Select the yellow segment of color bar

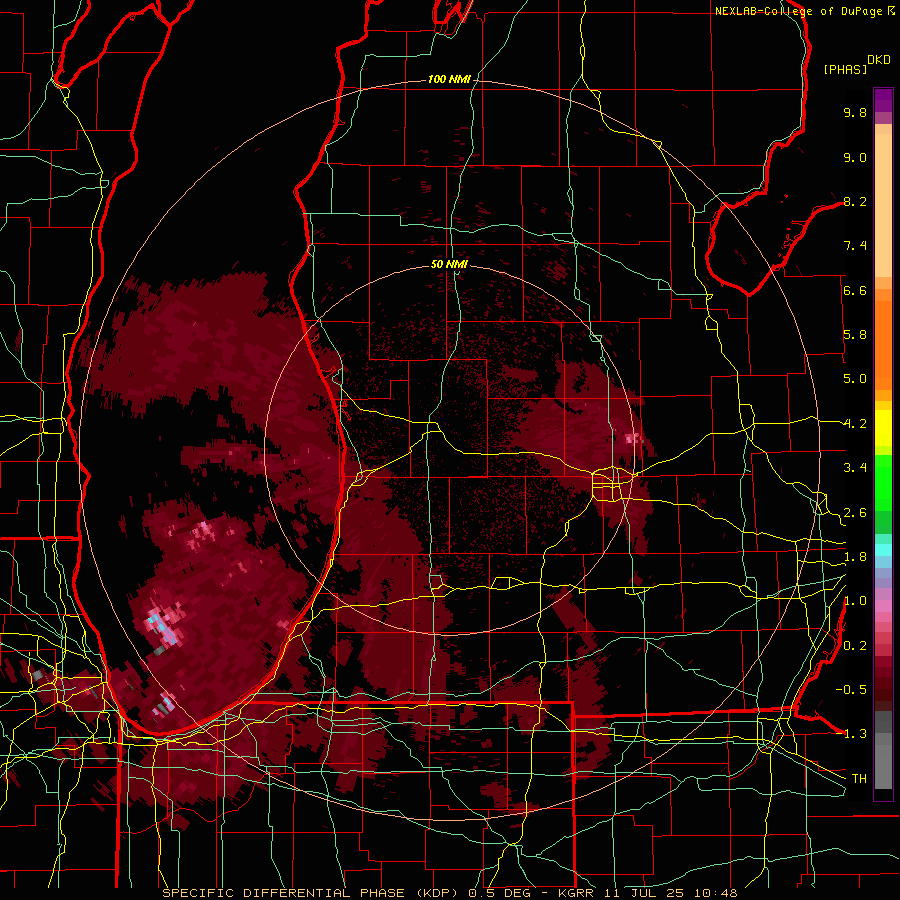coord(883,428)
